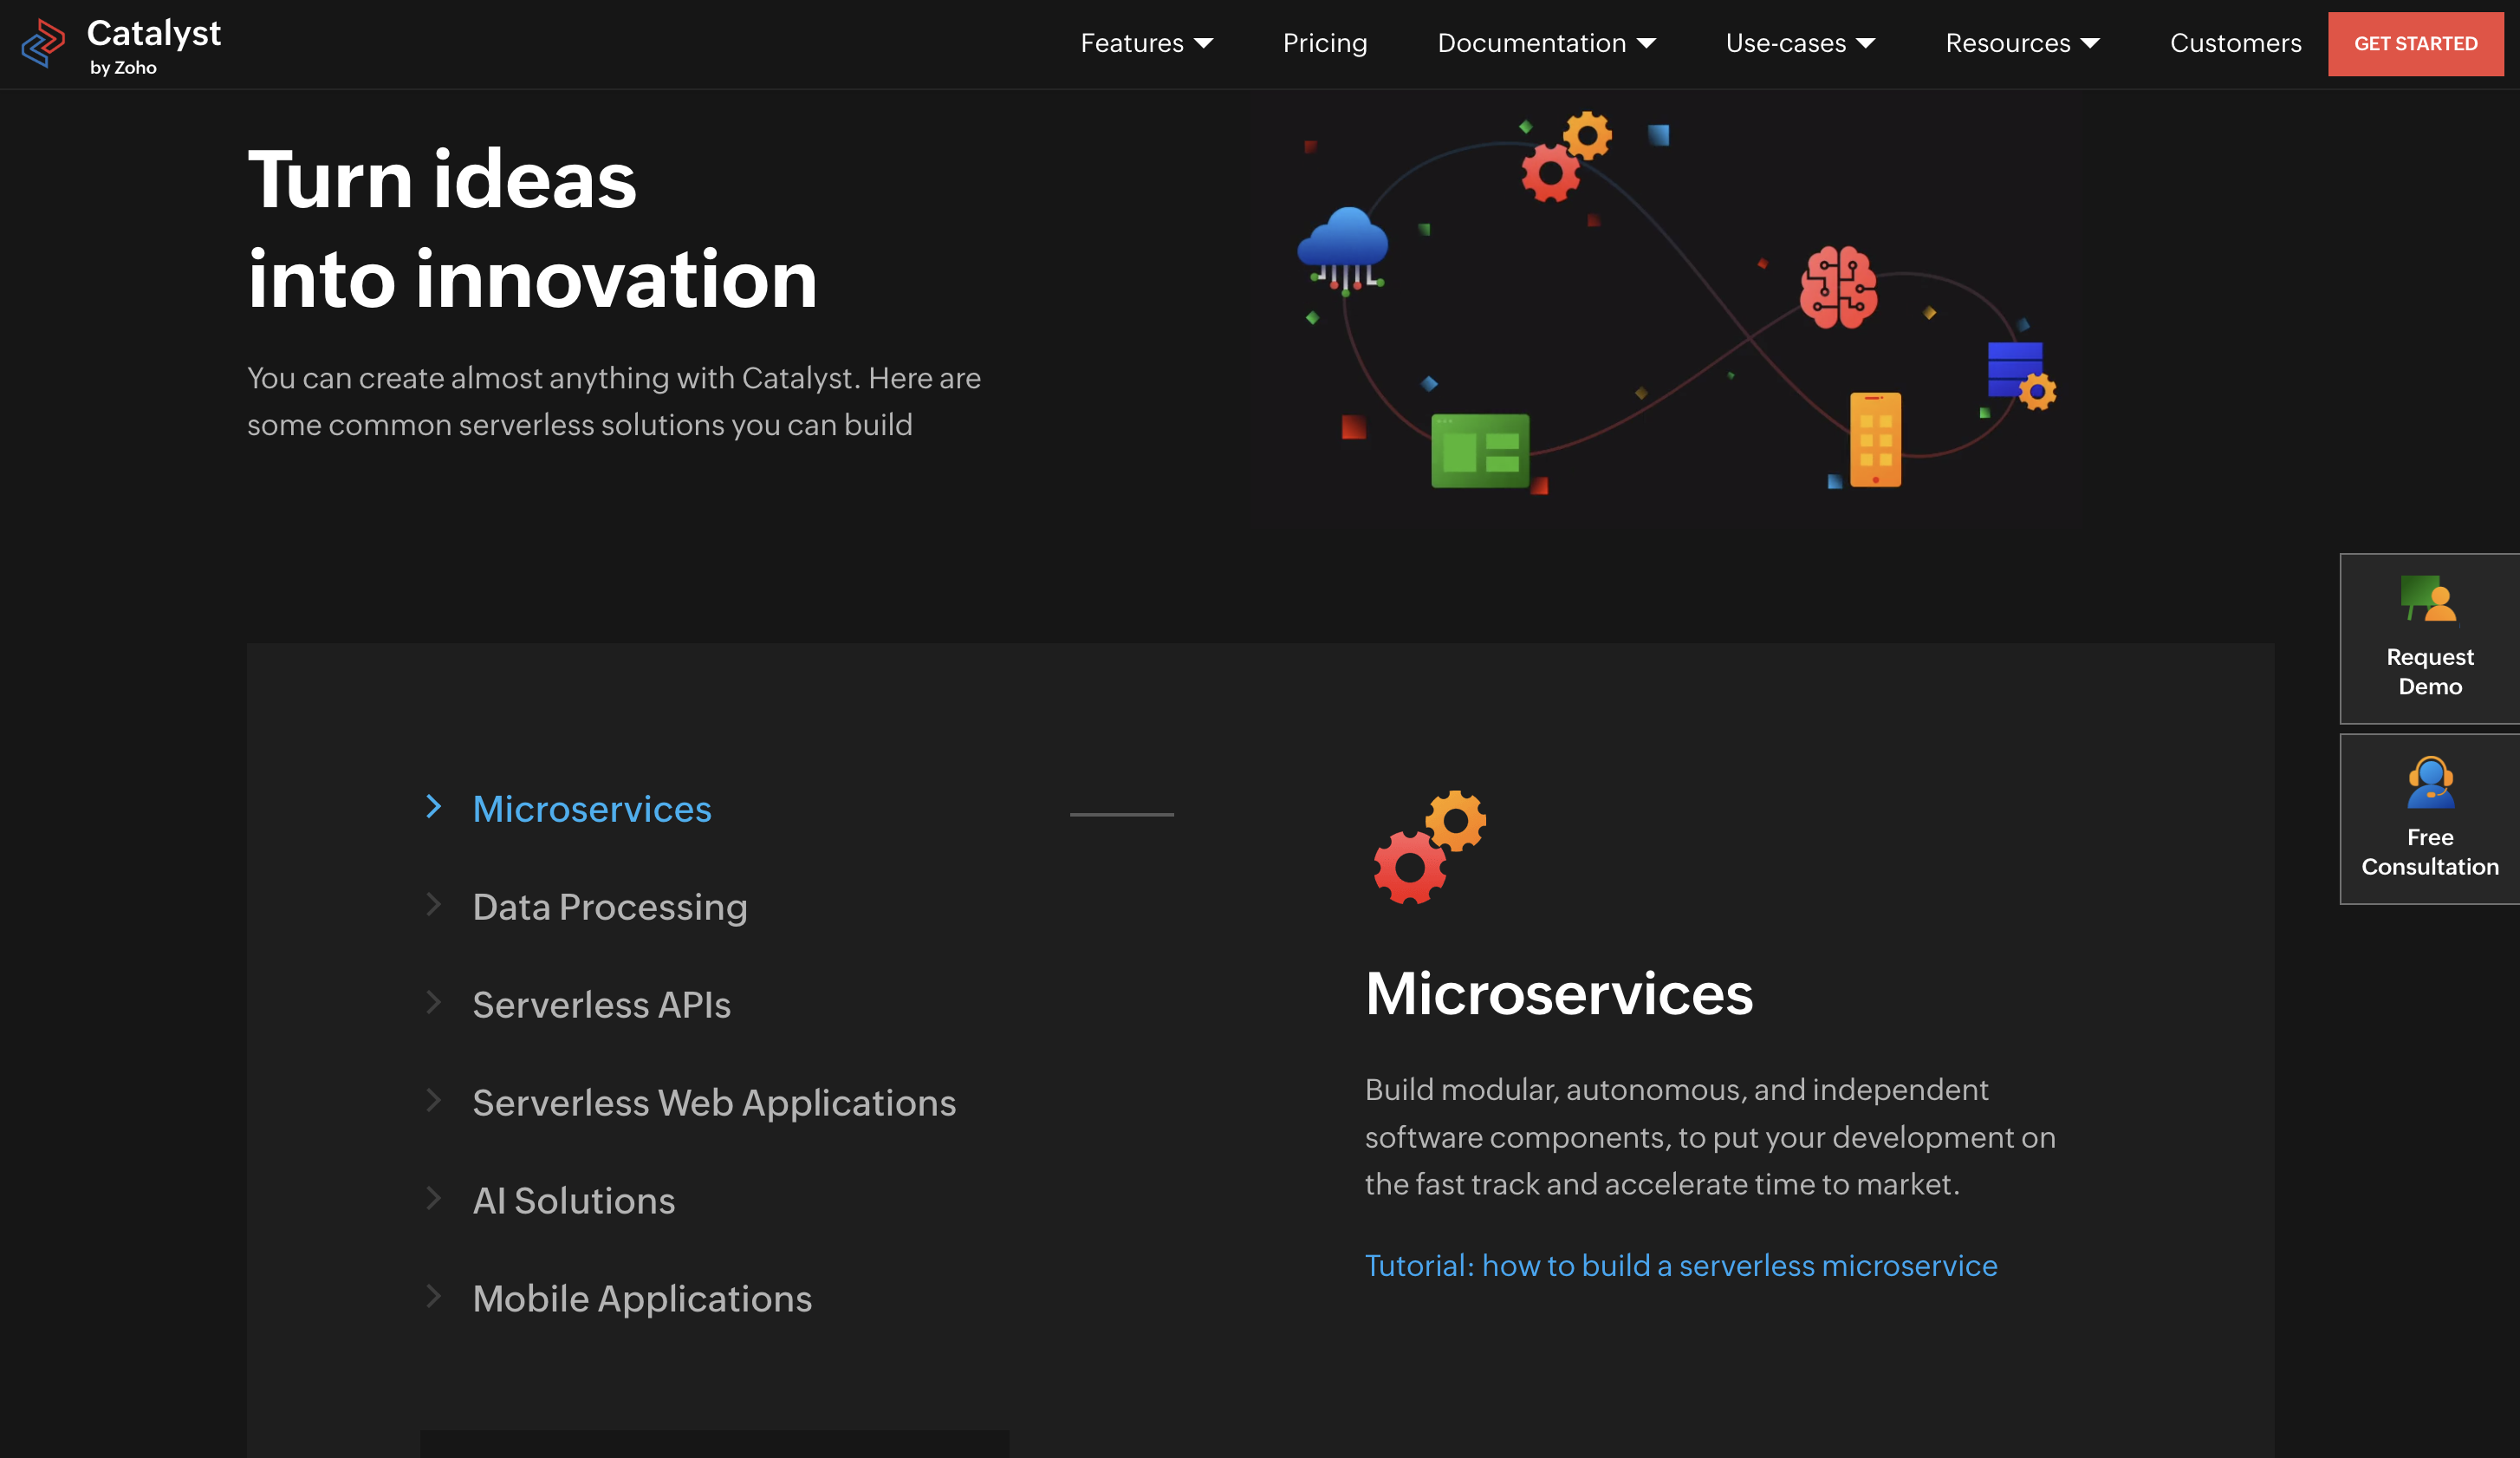The width and height of the screenshot is (2520, 1458).
Task: Open the Documentation dropdown menu
Action: [1545, 43]
